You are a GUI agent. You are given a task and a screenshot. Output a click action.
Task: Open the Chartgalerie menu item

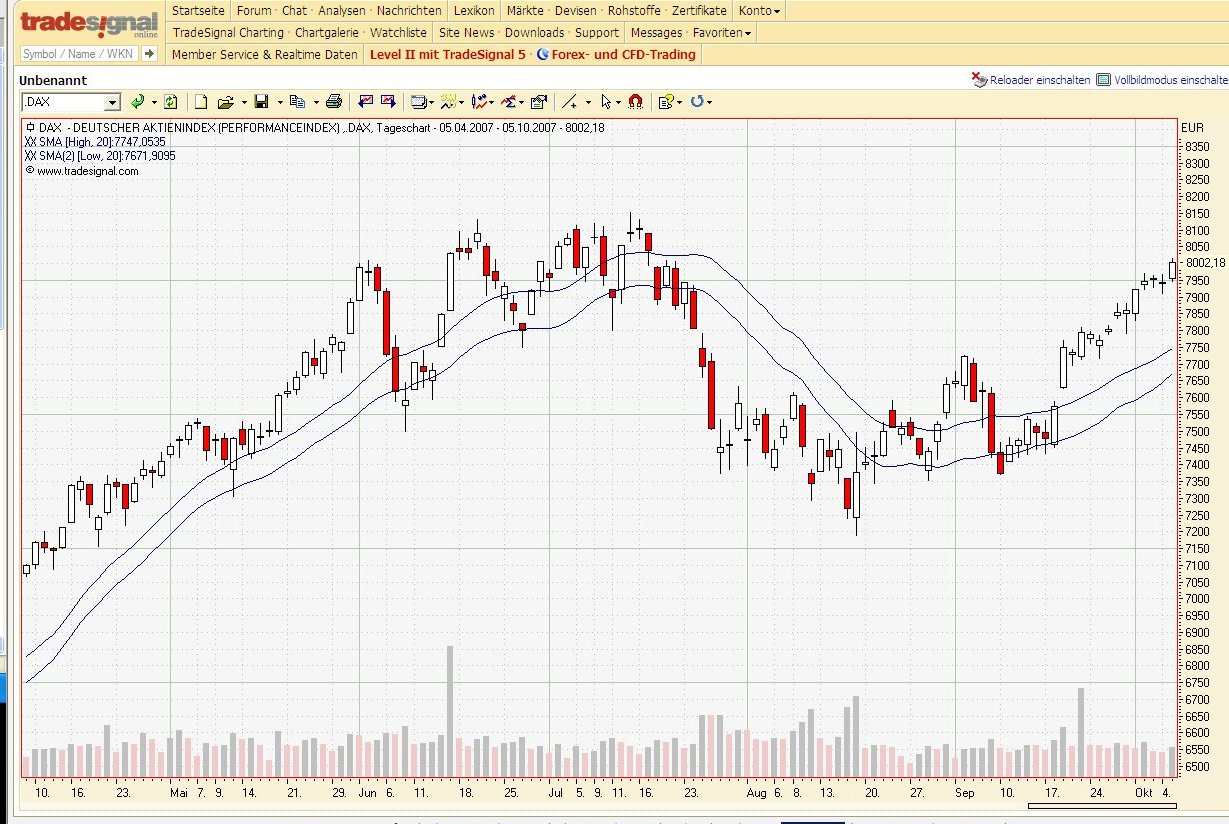click(x=326, y=32)
